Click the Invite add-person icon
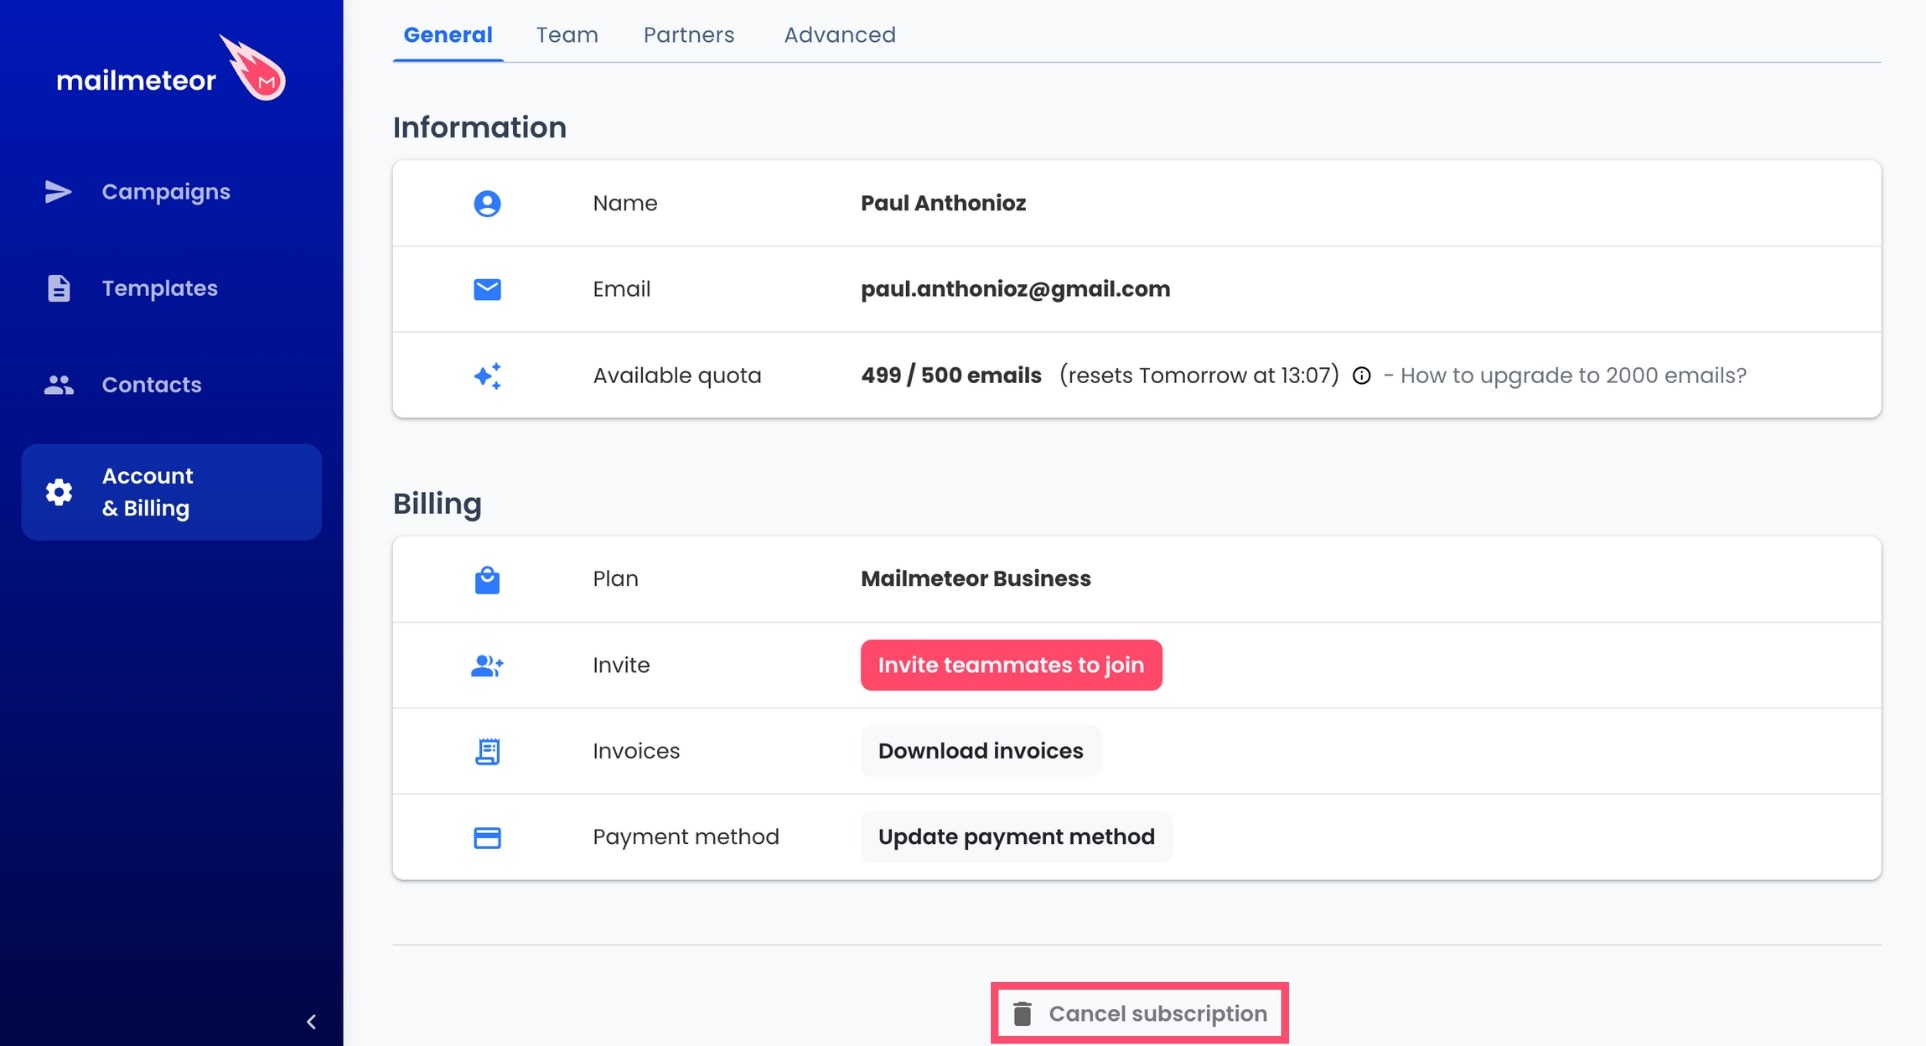1926x1046 pixels. pos(487,666)
